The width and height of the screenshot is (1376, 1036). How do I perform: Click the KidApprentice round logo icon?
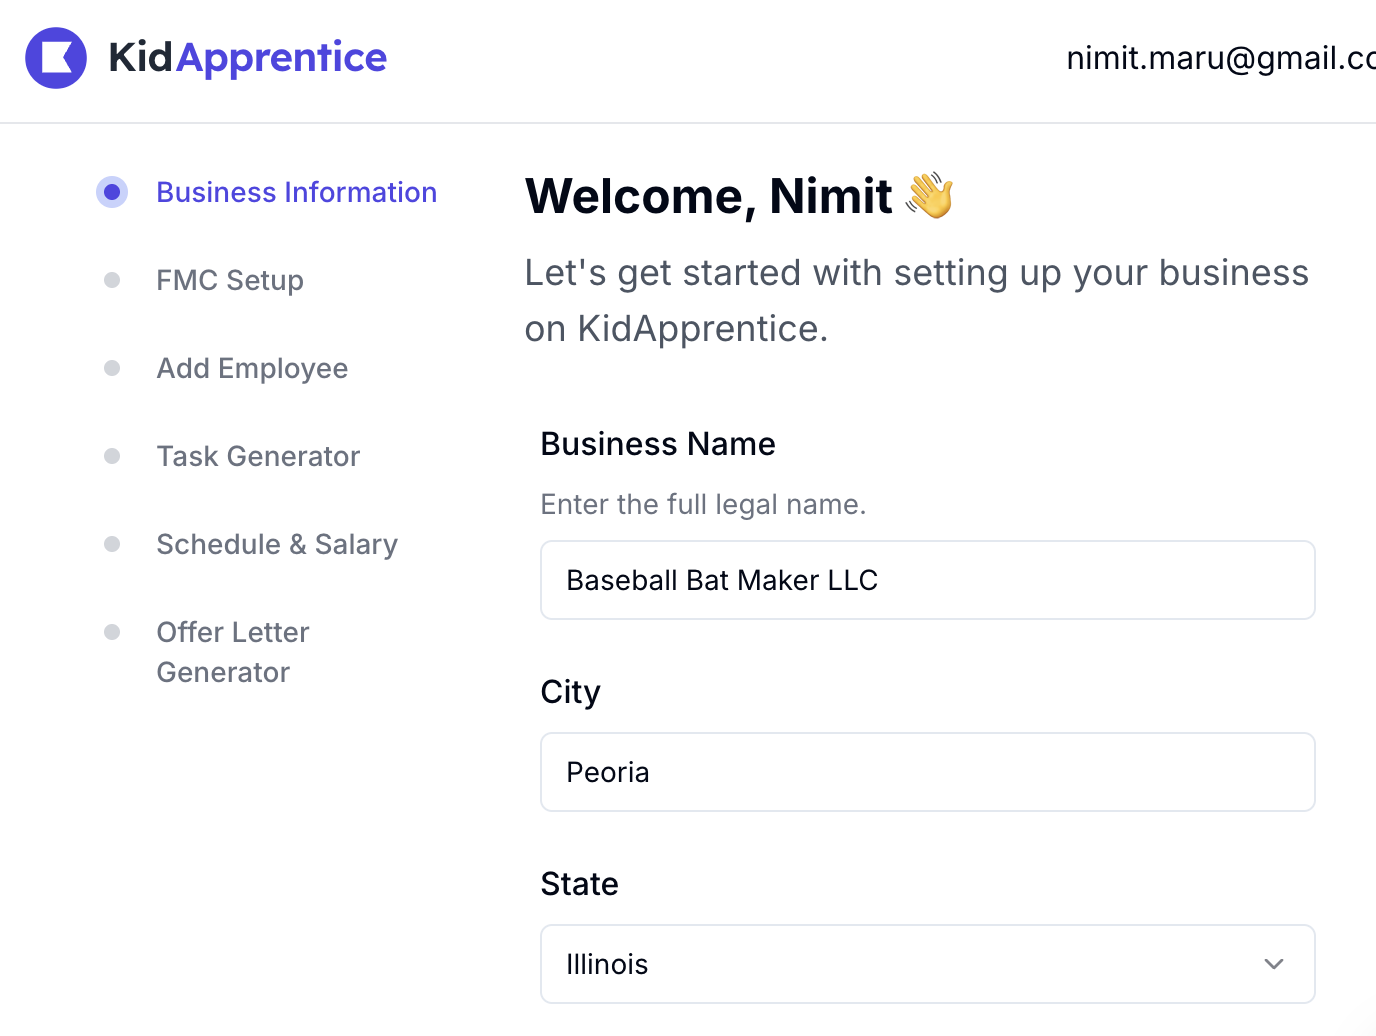tap(56, 58)
